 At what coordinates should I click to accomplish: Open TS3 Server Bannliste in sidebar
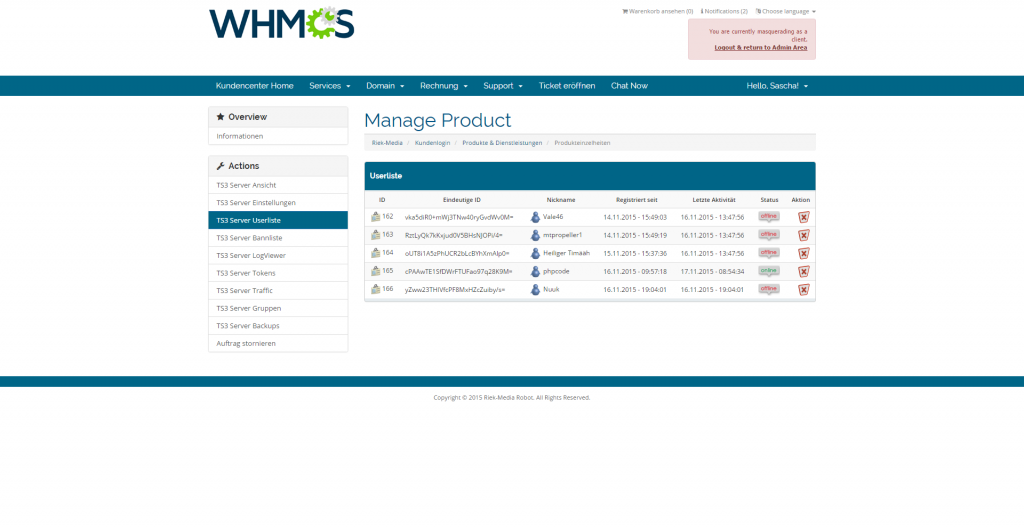[x=249, y=238]
